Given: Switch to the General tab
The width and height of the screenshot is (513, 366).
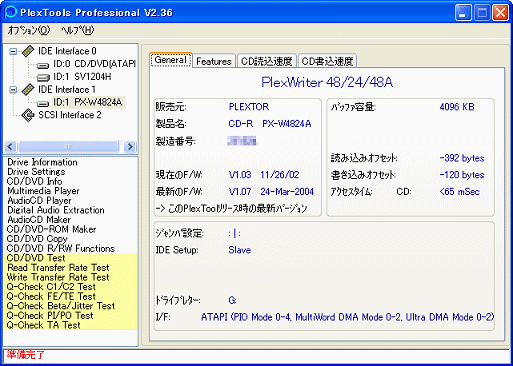Looking at the screenshot, I should [171, 60].
